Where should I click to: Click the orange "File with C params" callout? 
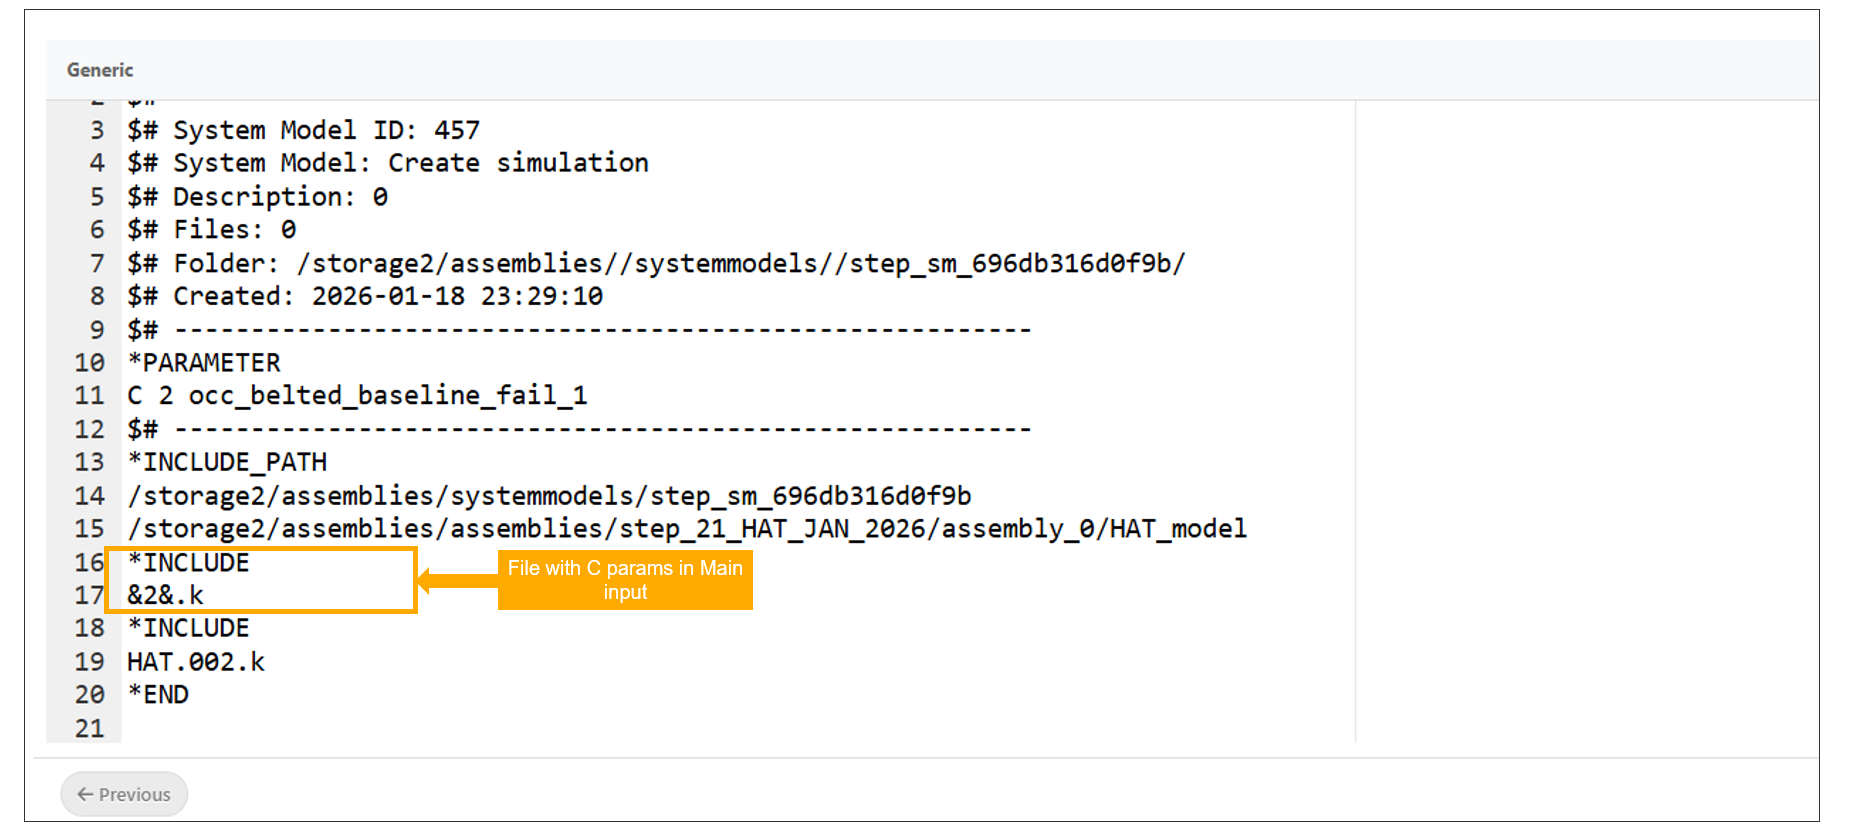pos(625,580)
